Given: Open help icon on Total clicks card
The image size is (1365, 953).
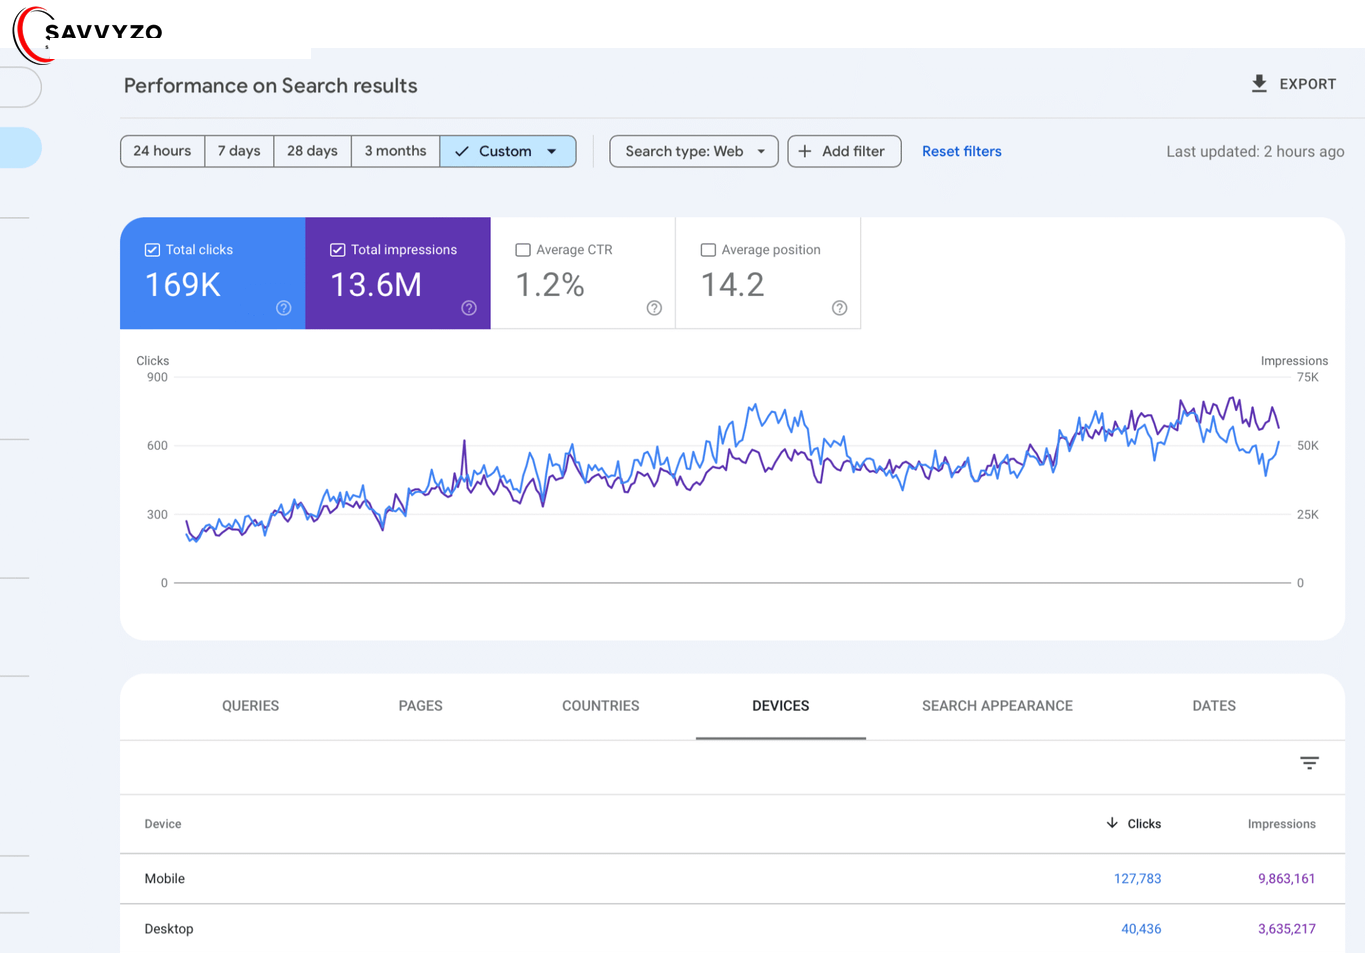Looking at the screenshot, I should pyautogui.click(x=284, y=308).
